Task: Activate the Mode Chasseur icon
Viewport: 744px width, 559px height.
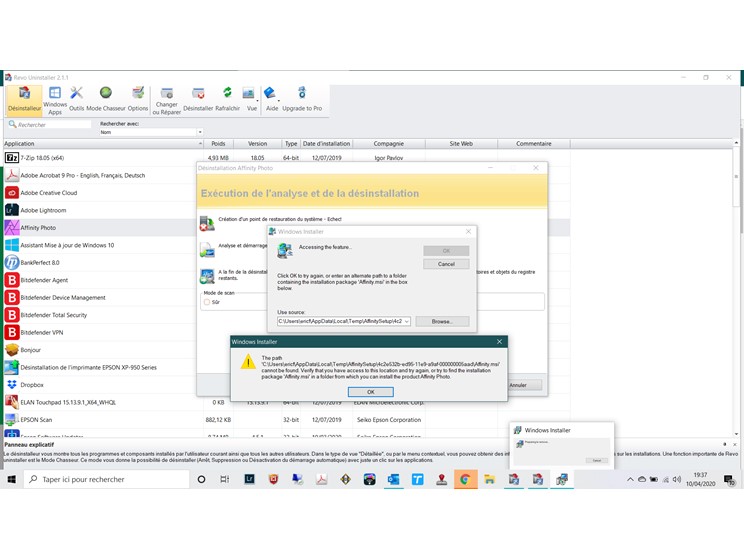Action: (x=106, y=100)
